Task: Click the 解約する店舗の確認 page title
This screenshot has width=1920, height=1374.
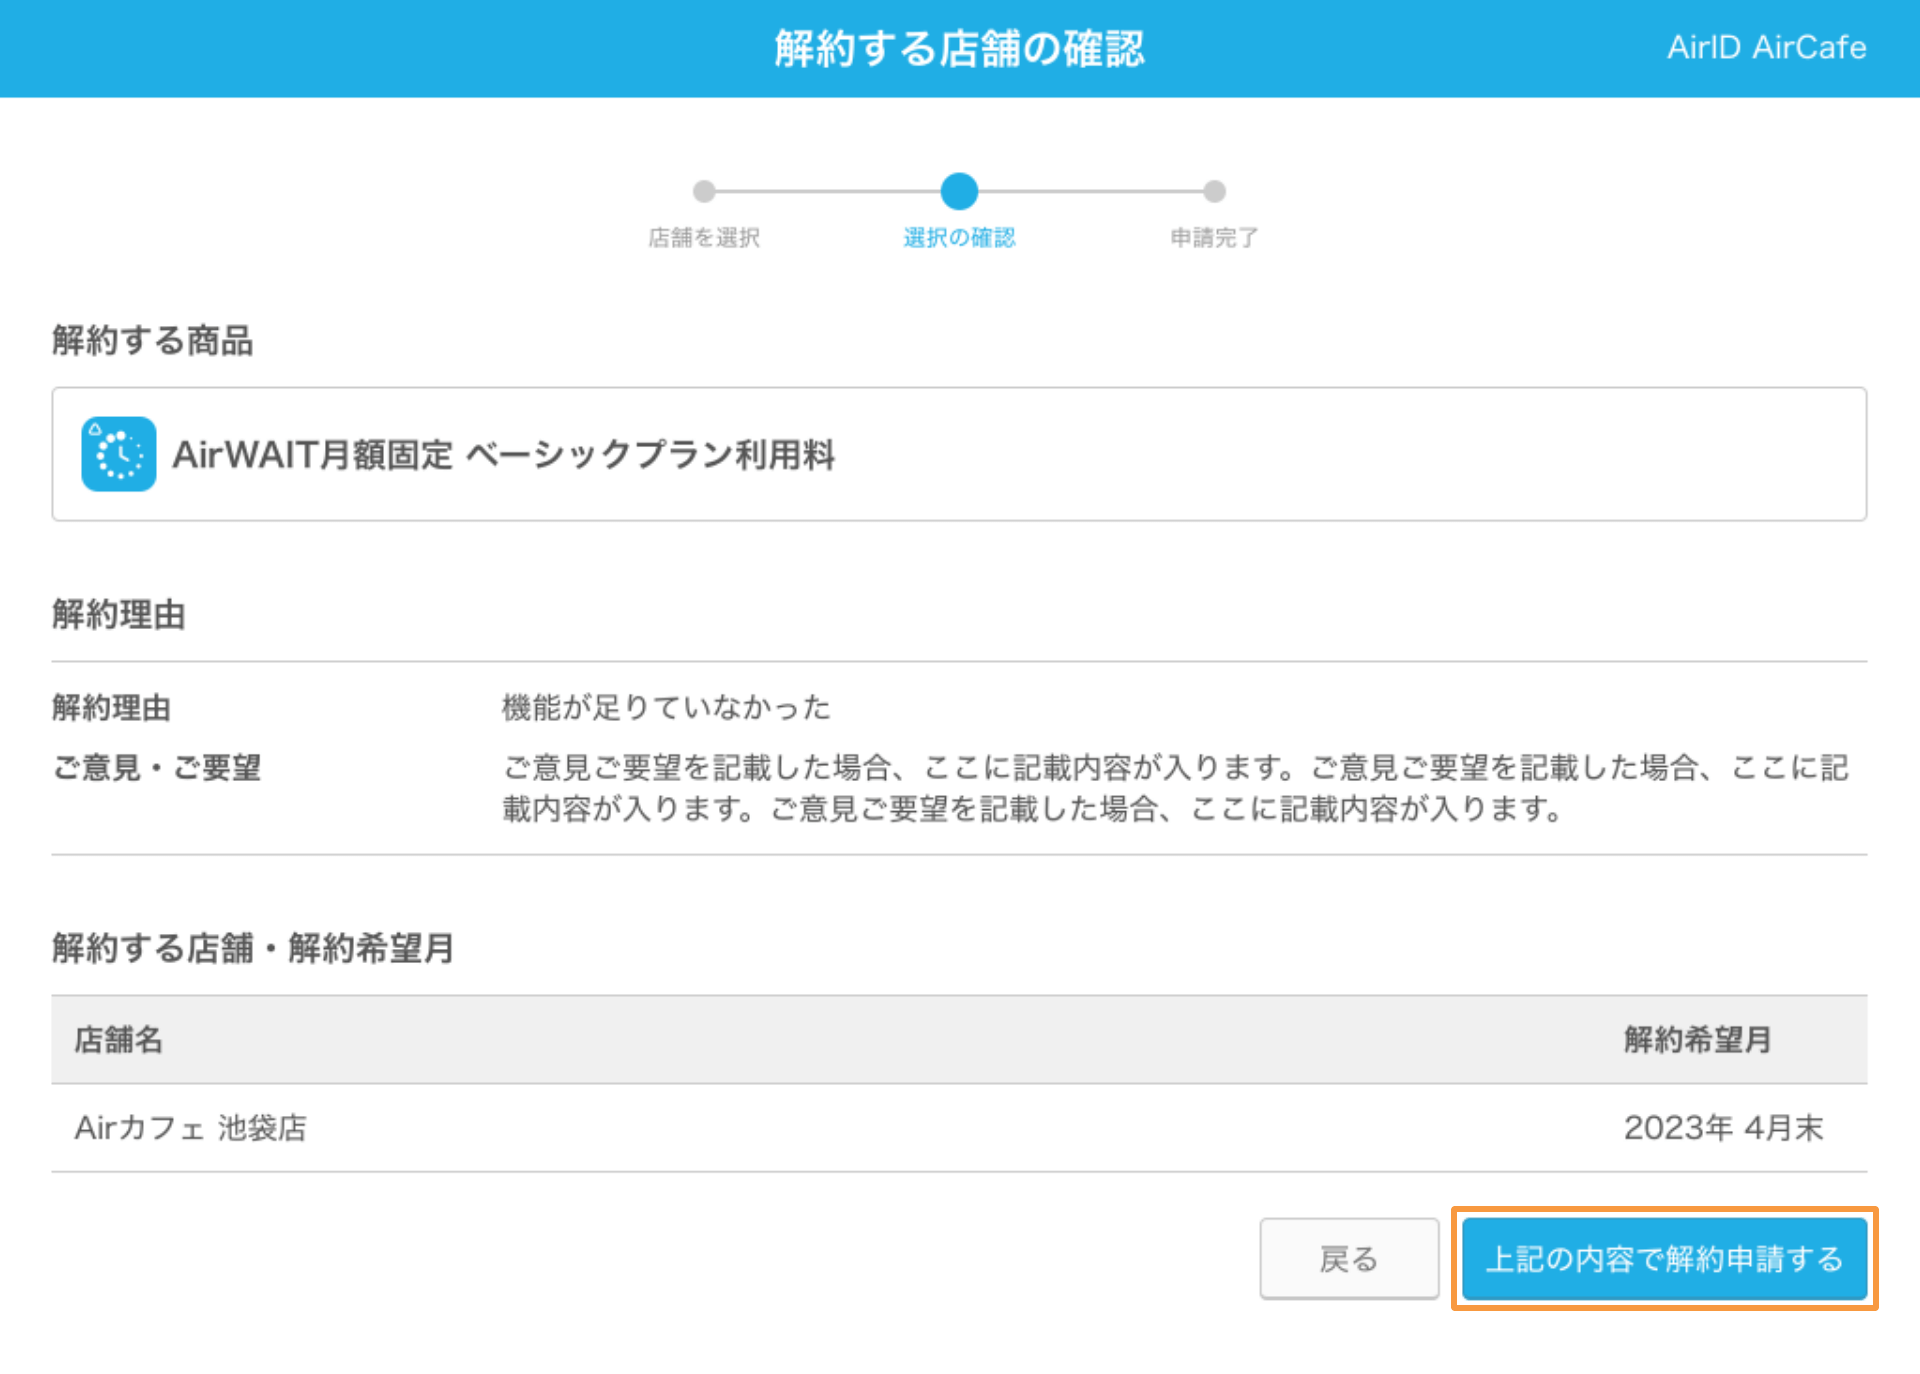Action: (x=959, y=48)
